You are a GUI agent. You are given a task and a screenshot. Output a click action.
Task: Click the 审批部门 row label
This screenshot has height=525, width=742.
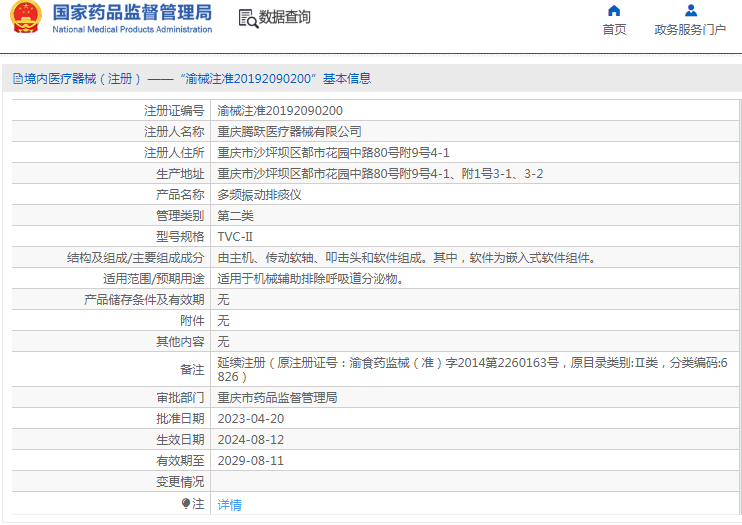pos(180,398)
